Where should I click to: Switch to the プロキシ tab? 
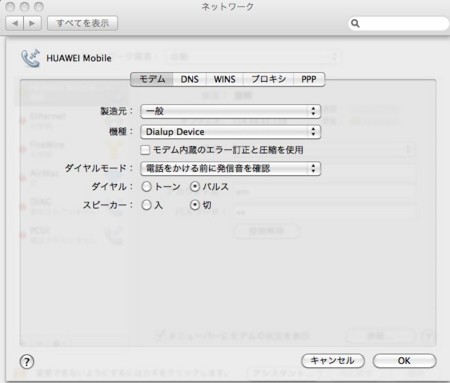pyautogui.click(x=268, y=79)
